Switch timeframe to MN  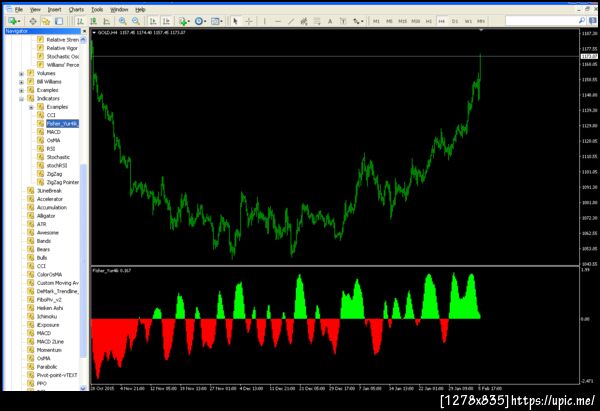click(481, 21)
